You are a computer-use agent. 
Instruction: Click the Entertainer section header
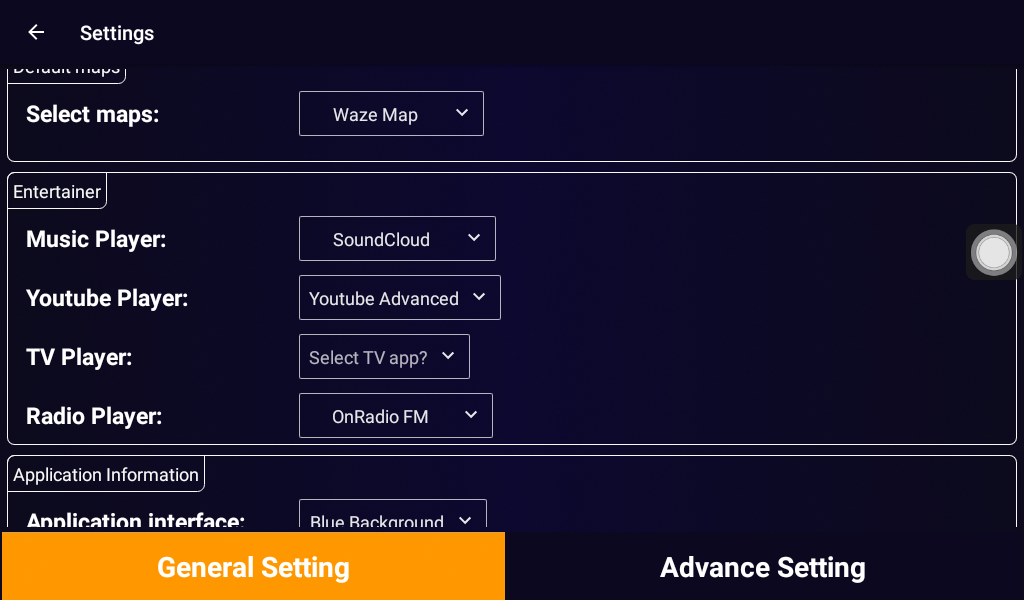coord(57,191)
